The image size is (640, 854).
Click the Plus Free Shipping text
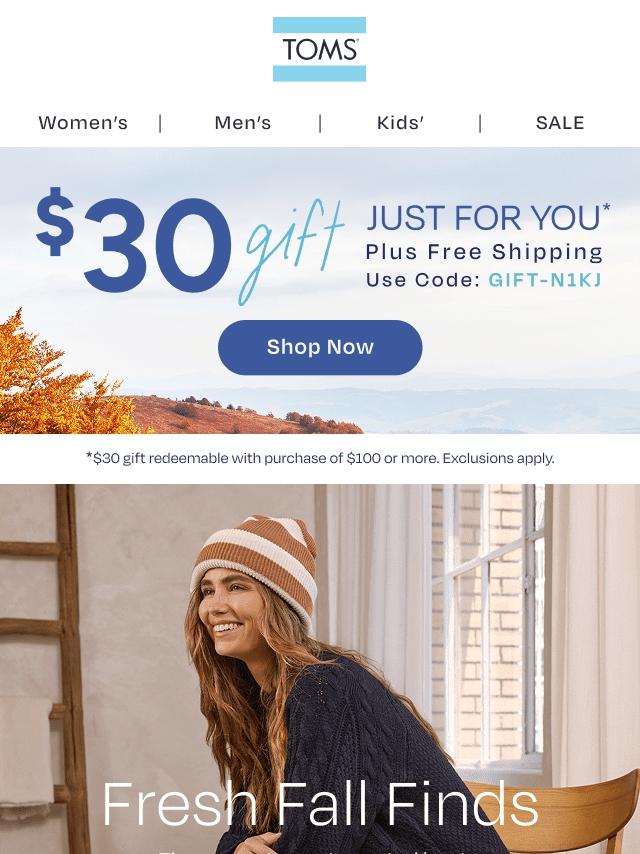(x=484, y=252)
